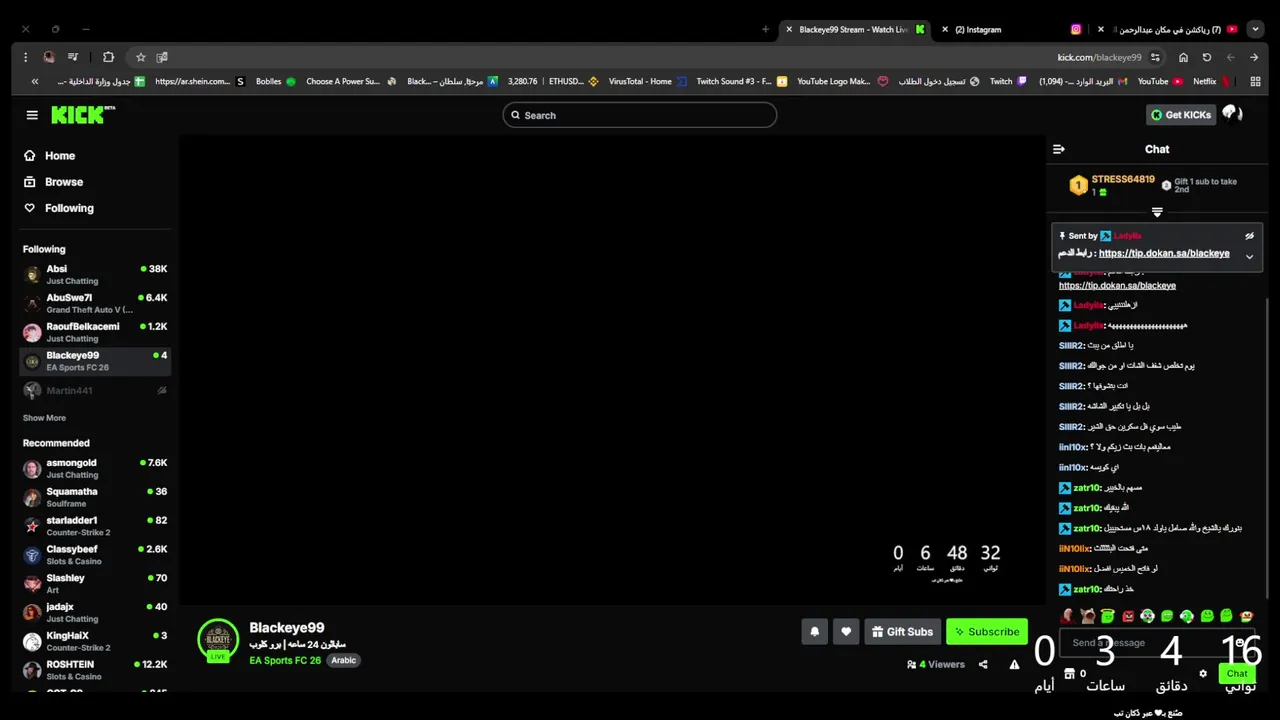Open RaoufBelkacemi channel in sidebar
Screen dimensions: 1280x720
[x=95, y=332]
